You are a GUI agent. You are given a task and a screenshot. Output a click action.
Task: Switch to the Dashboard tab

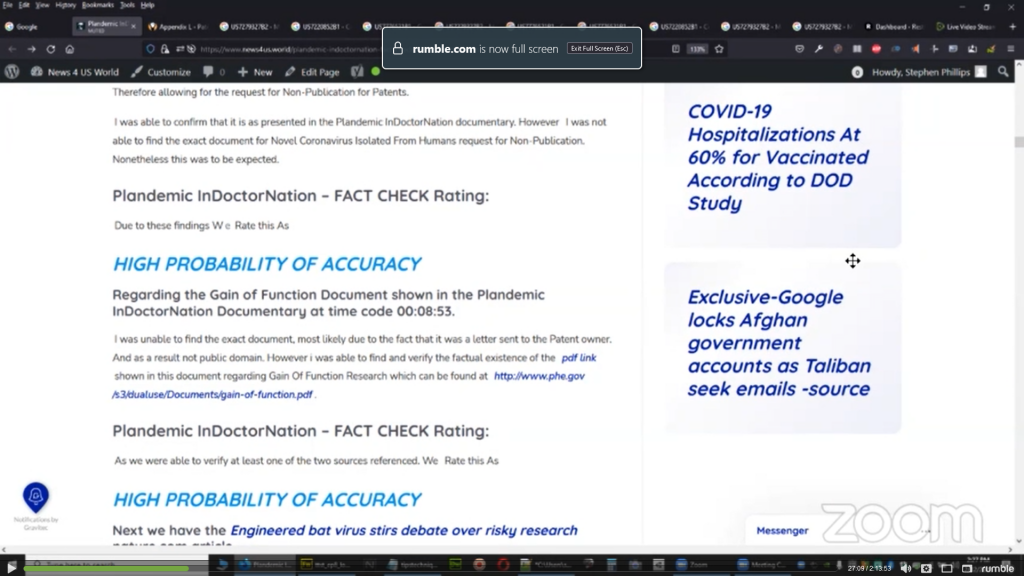click(893, 27)
